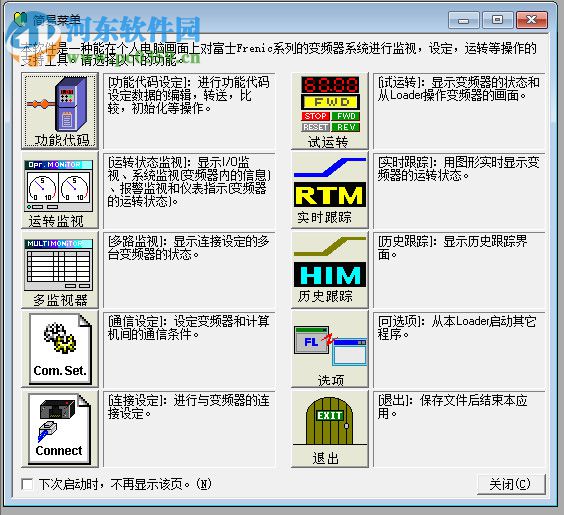564x515 pixels.
Task: Open the 功能代码 function code icon
Action: pos(60,111)
